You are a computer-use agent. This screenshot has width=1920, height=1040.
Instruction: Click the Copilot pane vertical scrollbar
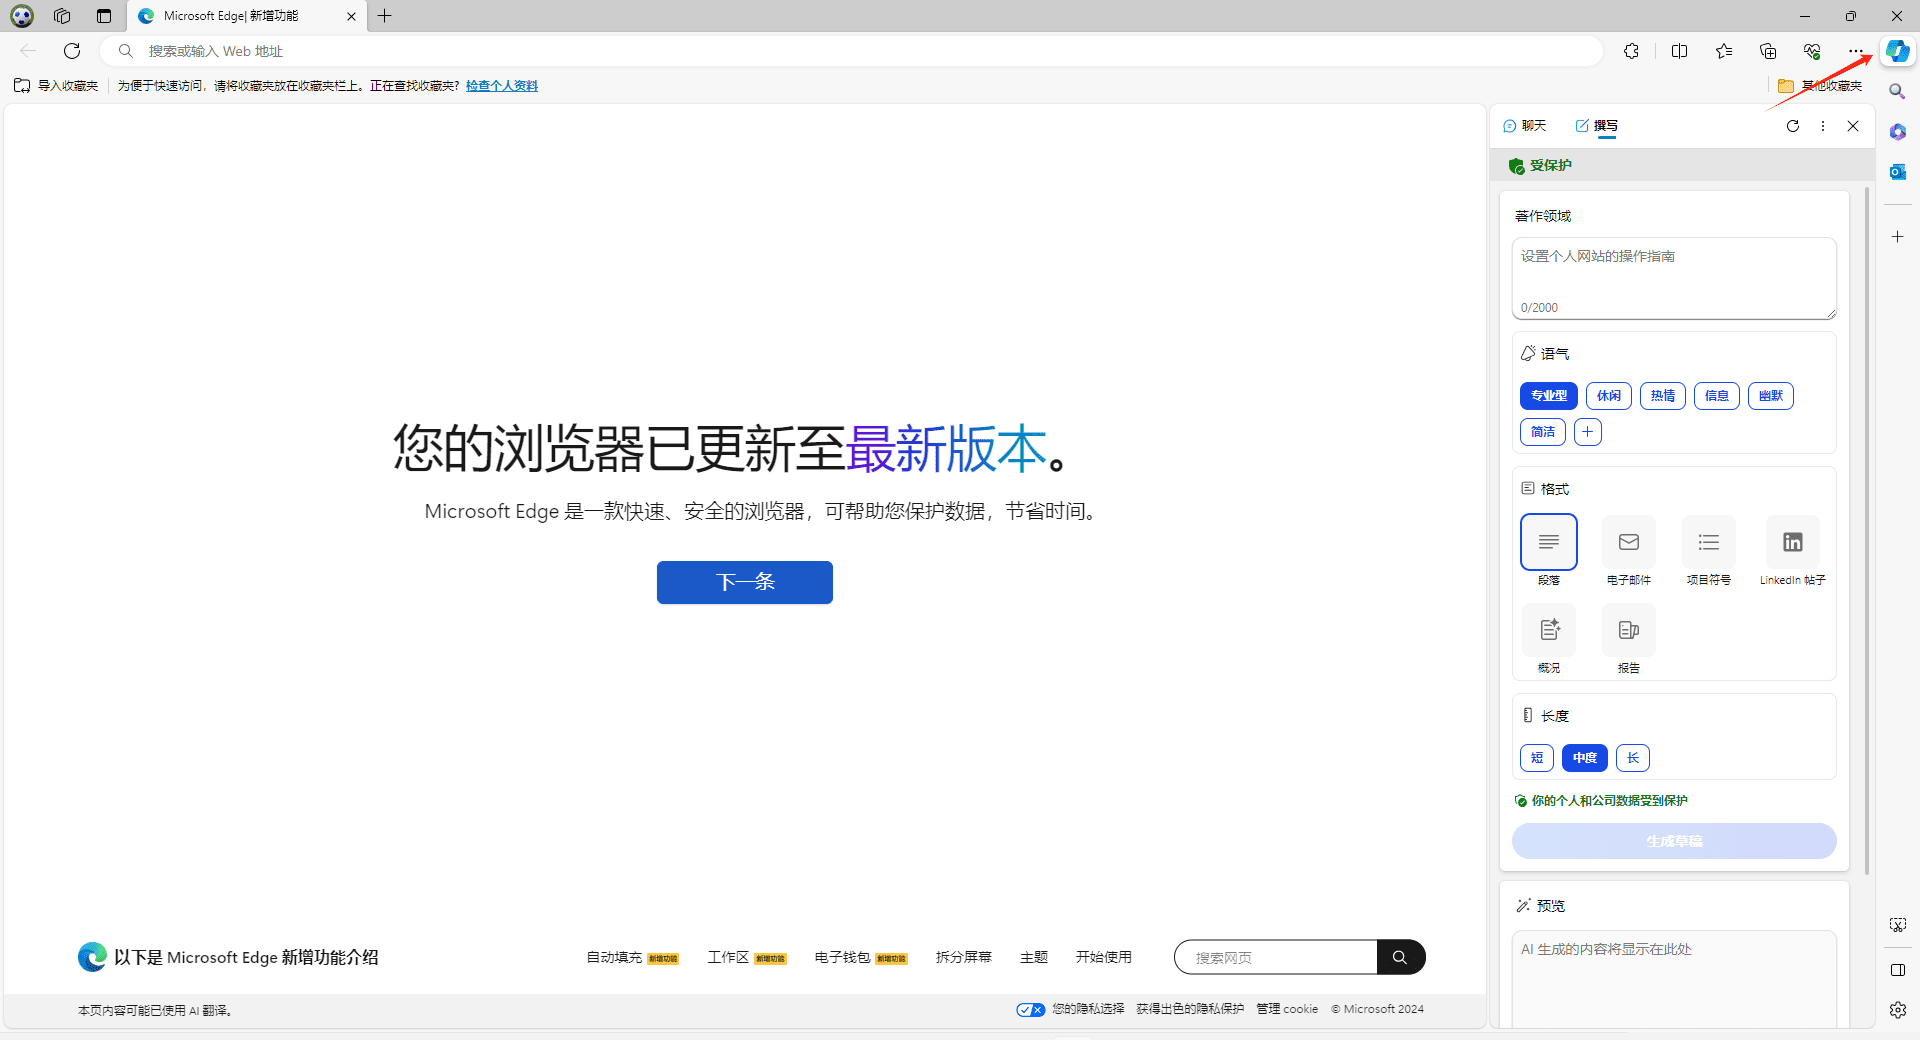1867,530
